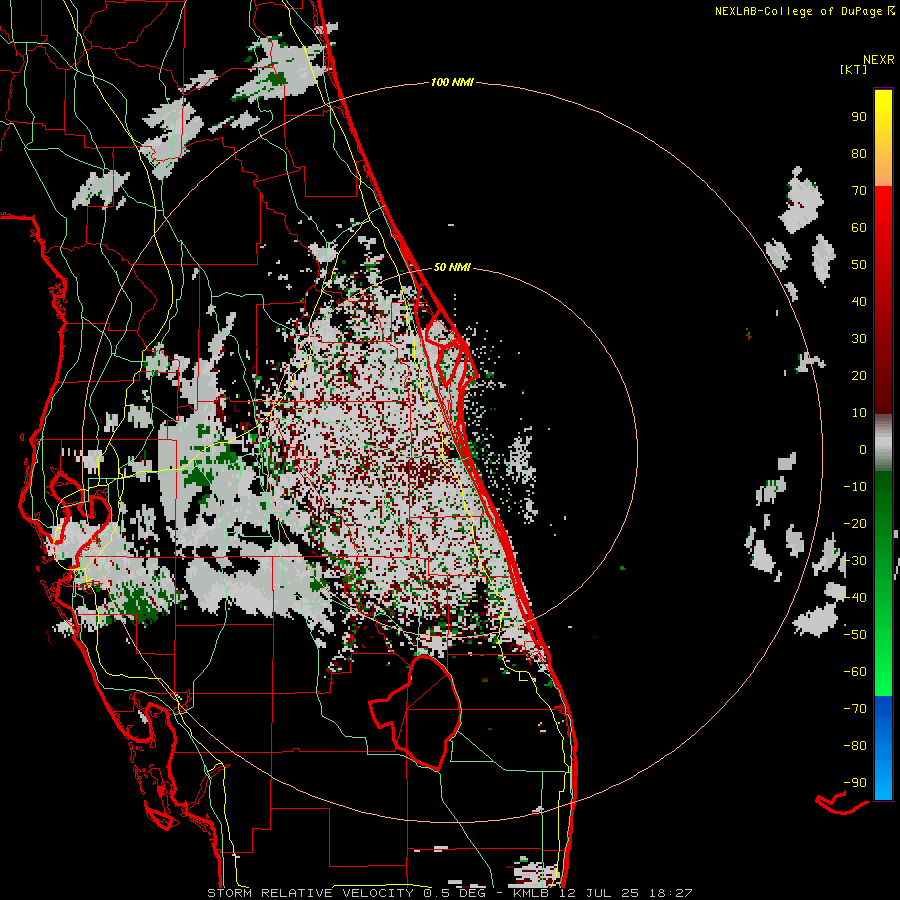Click the 18:27 timestamp text
The height and width of the screenshot is (900, 900).
click(x=670, y=893)
